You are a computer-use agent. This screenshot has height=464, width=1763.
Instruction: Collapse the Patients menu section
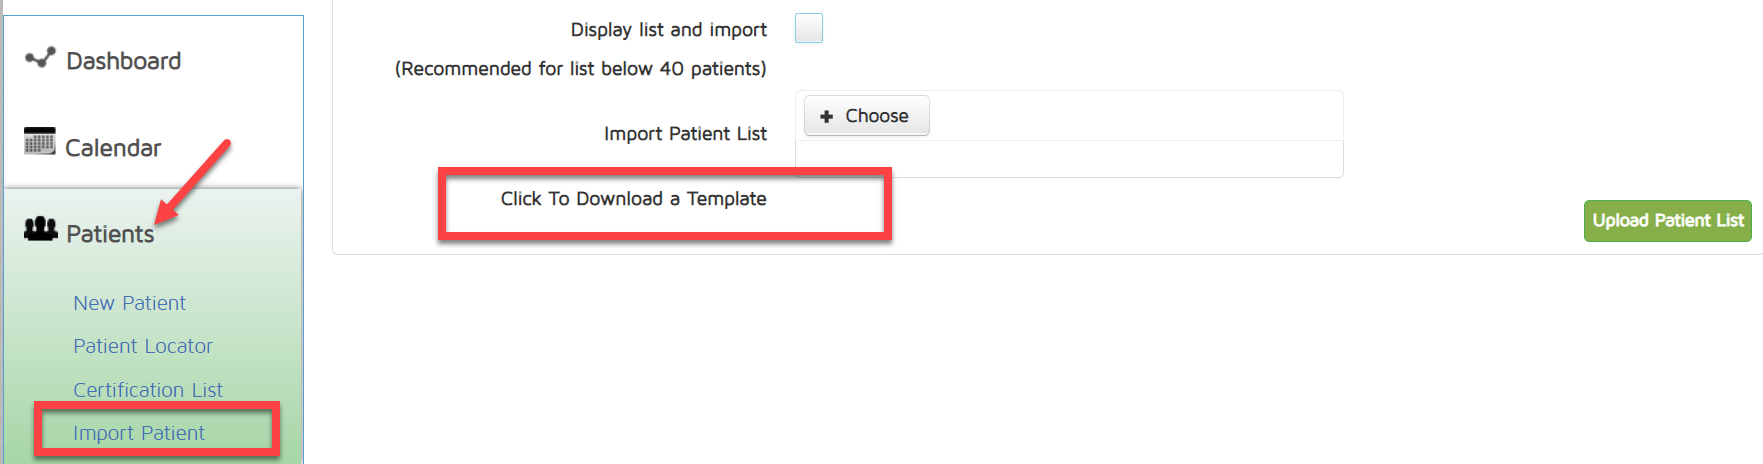click(110, 234)
